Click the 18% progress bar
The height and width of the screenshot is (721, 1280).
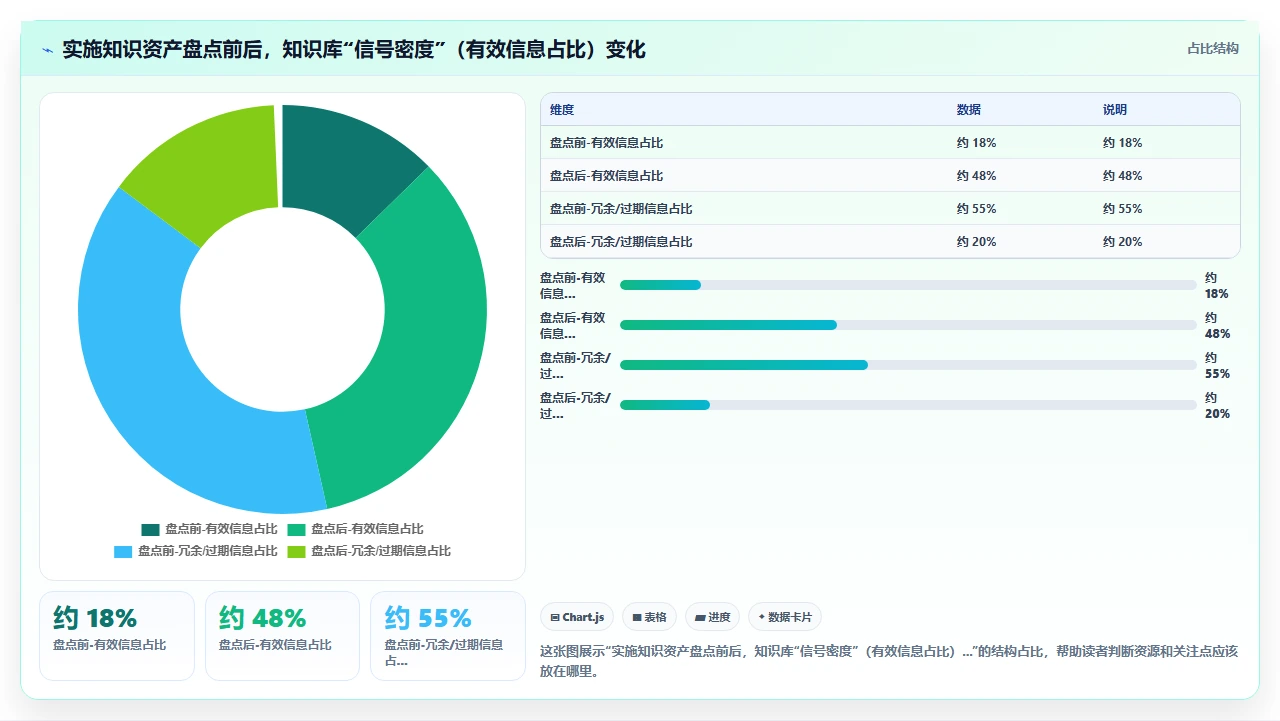(x=908, y=285)
